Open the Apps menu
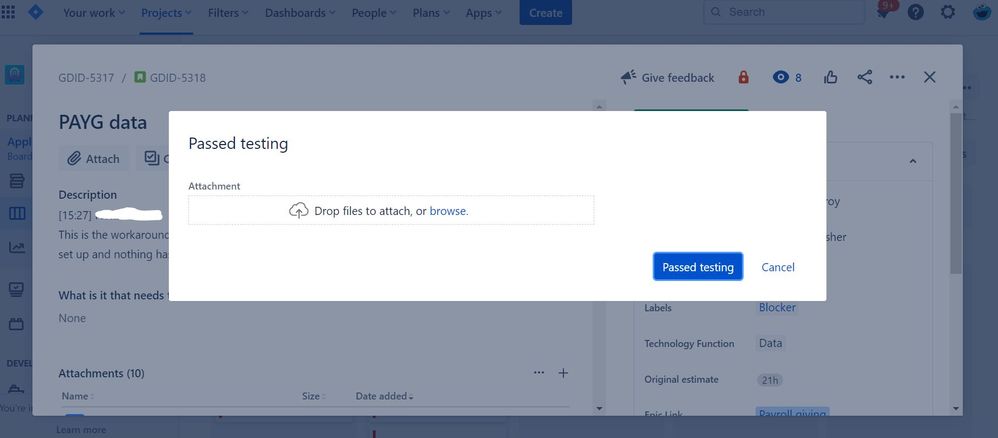 [x=483, y=13]
